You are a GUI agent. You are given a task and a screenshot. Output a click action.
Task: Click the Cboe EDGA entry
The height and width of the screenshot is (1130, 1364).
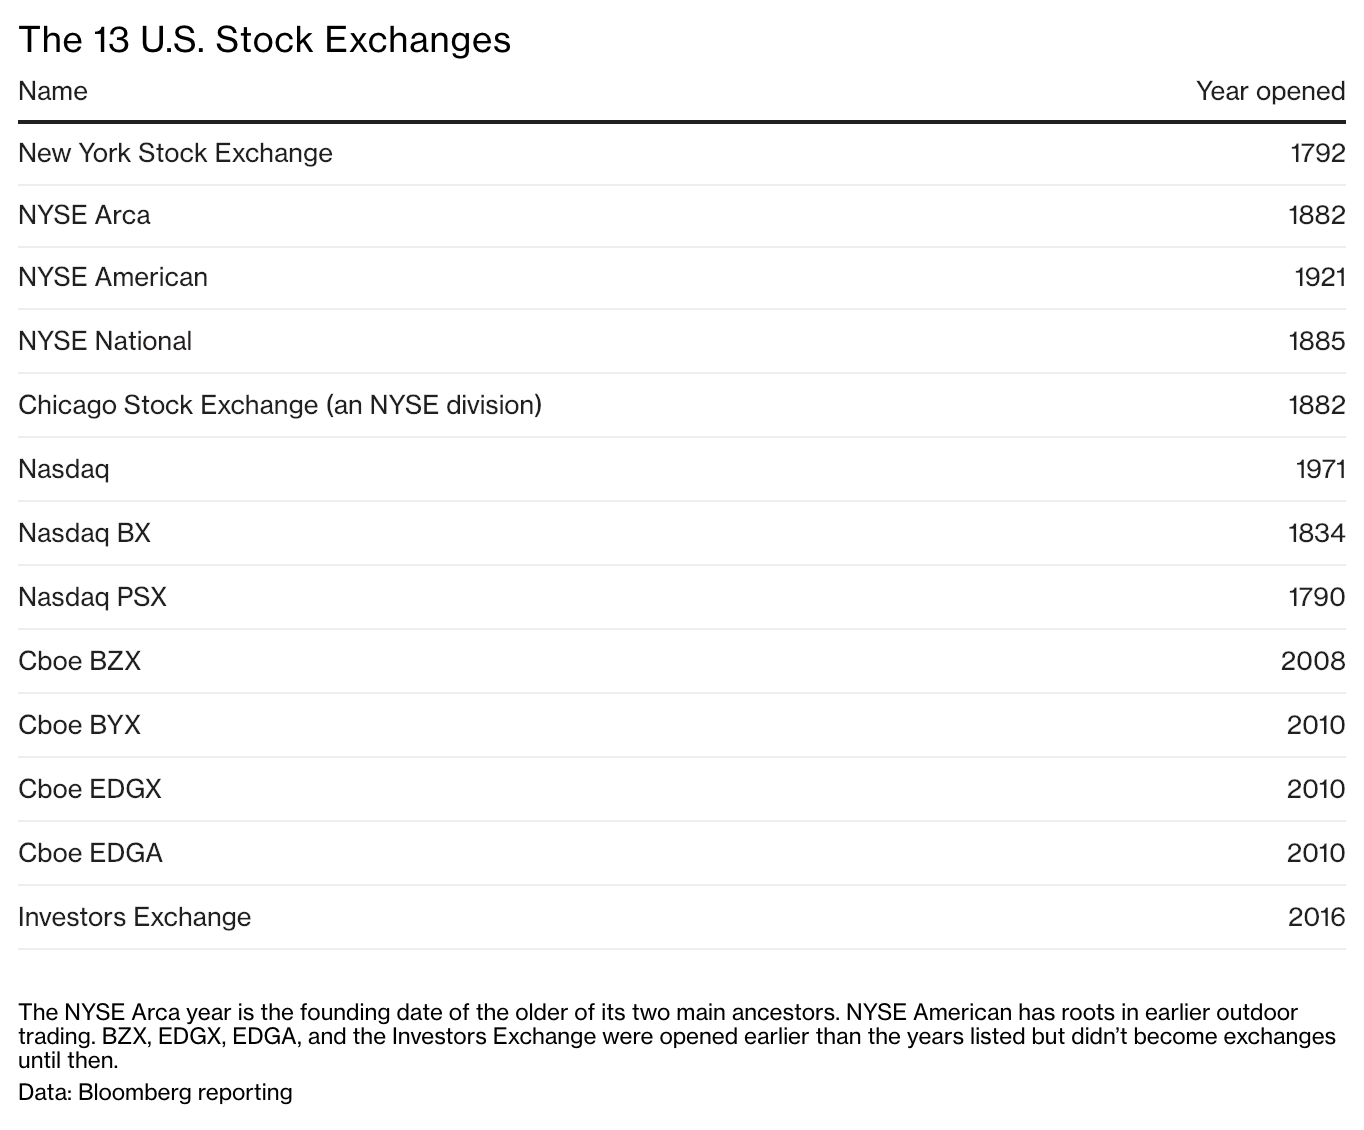tap(90, 853)
